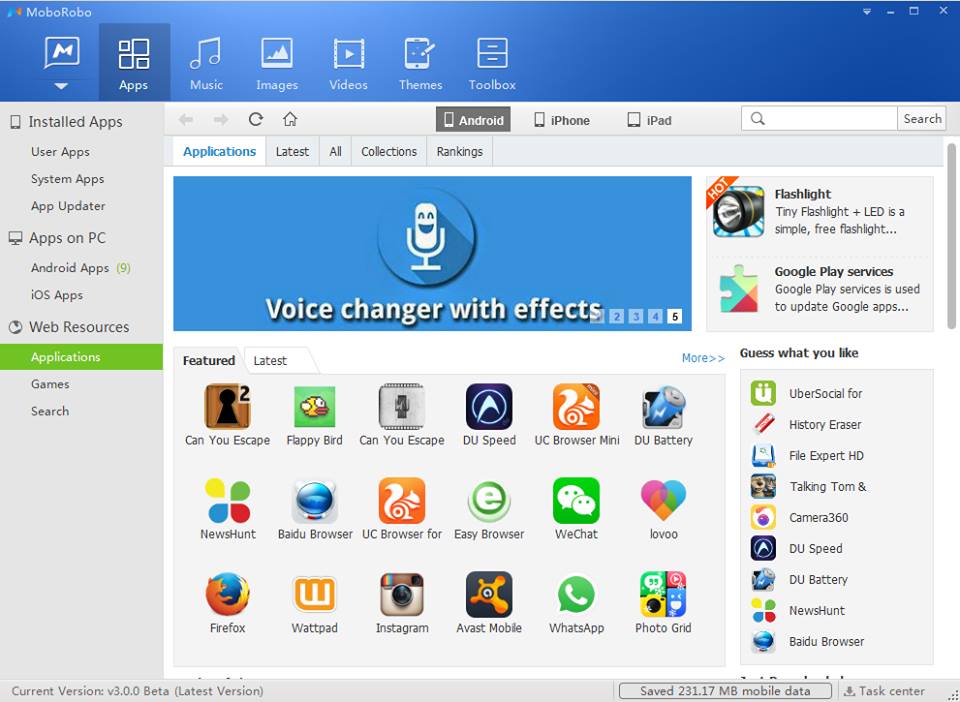
Task: Open the Toolbox icon
Action: pos(492,62)
